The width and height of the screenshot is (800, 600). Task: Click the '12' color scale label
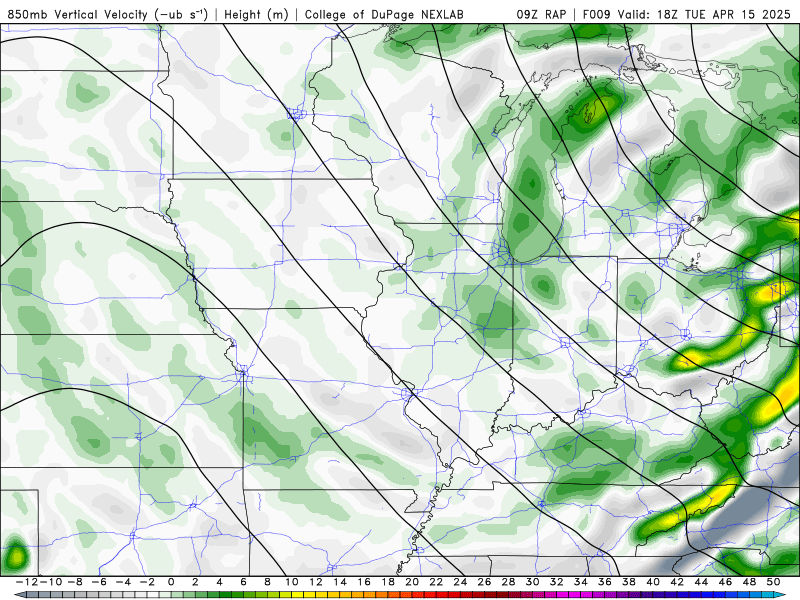coord(316,582)
